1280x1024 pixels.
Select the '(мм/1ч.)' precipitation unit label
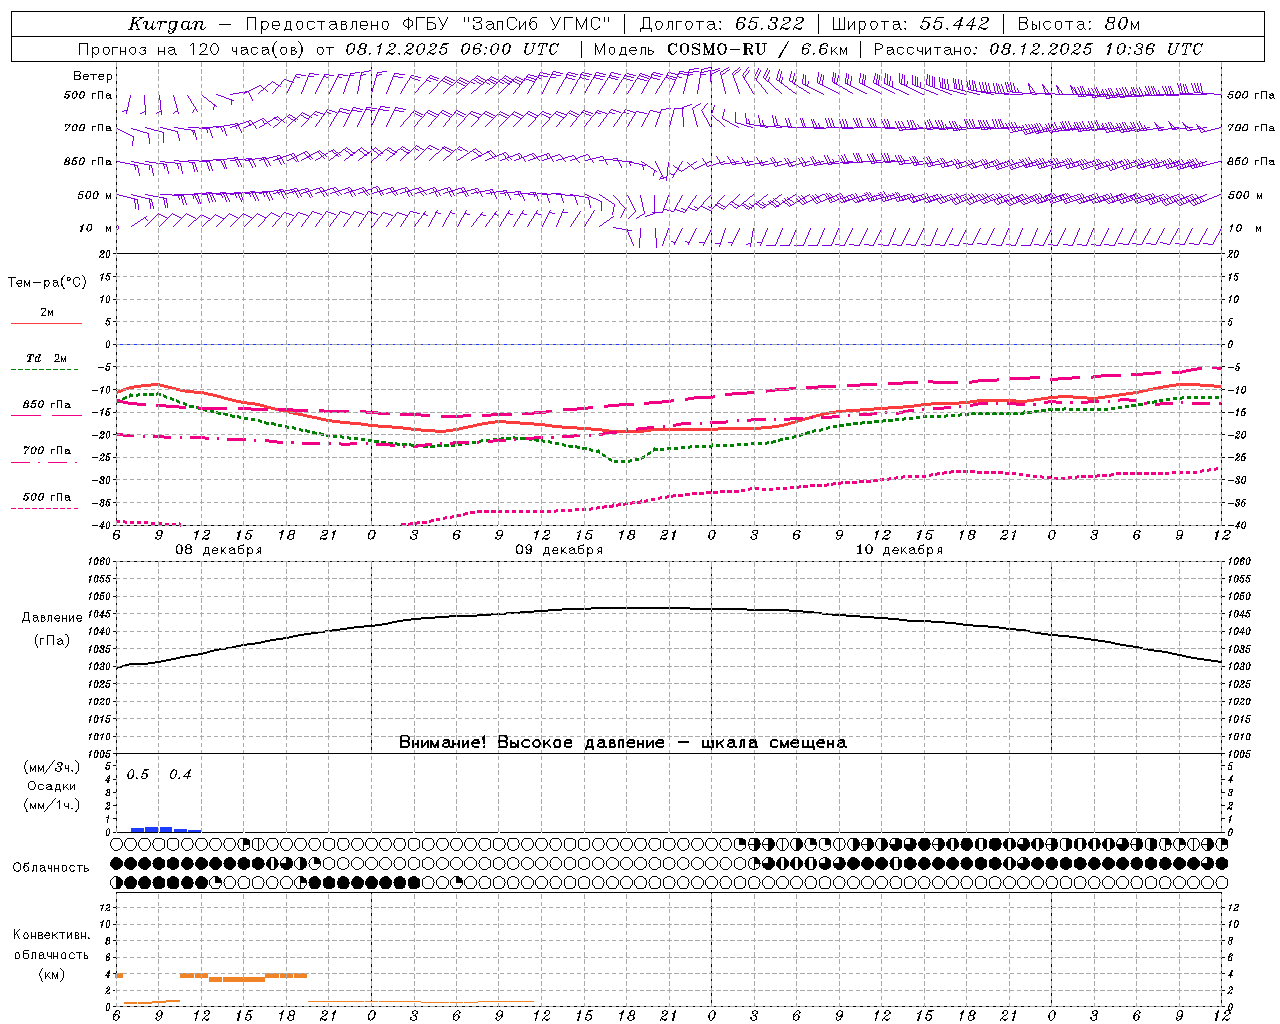click(x=52, y=805)
